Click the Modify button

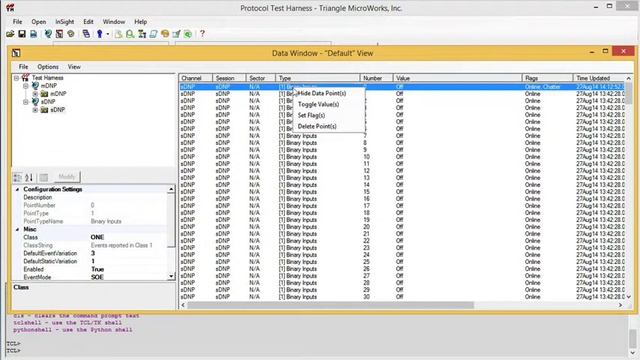pos(67,177)
